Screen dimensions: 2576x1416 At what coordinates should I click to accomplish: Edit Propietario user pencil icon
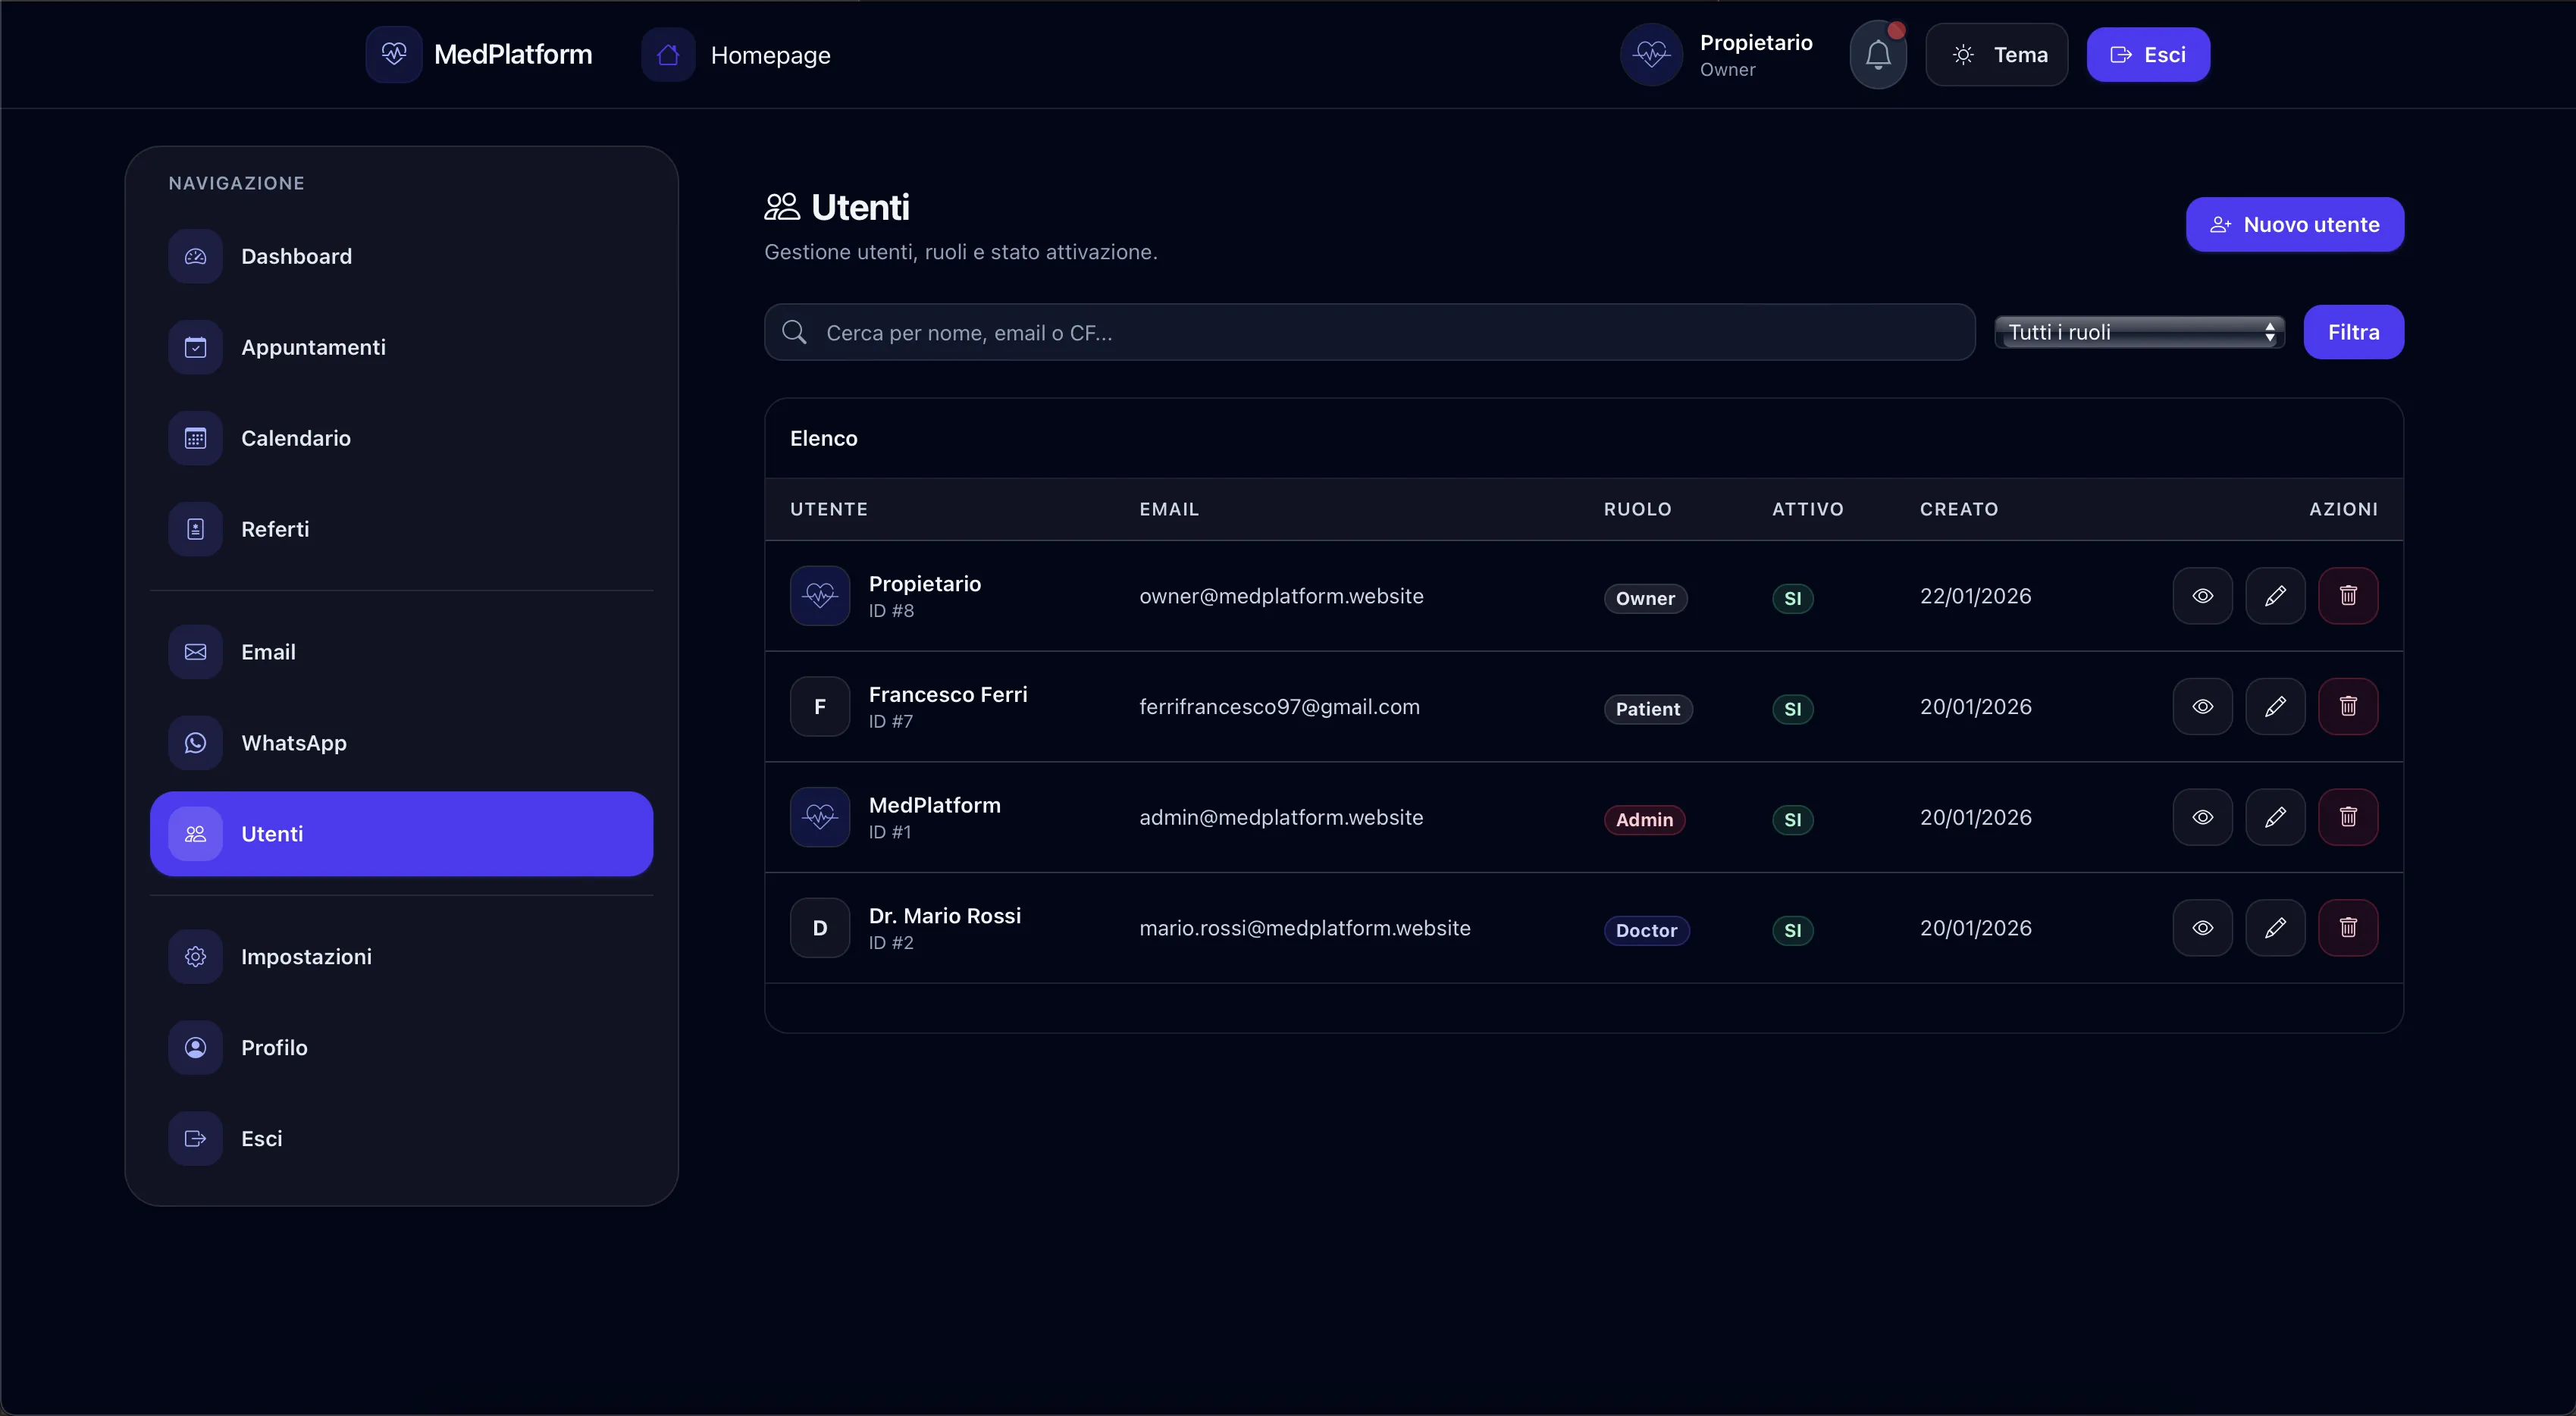(2275, 596)
